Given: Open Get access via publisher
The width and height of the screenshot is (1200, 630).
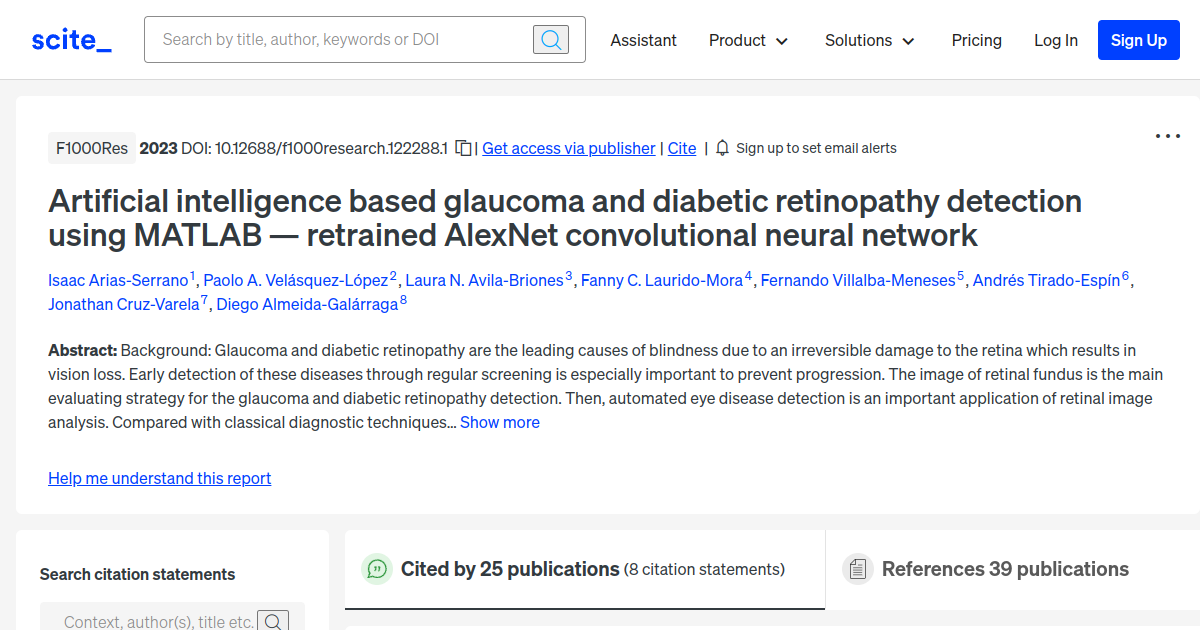Looking at the screenshot, I should (568, 148).
